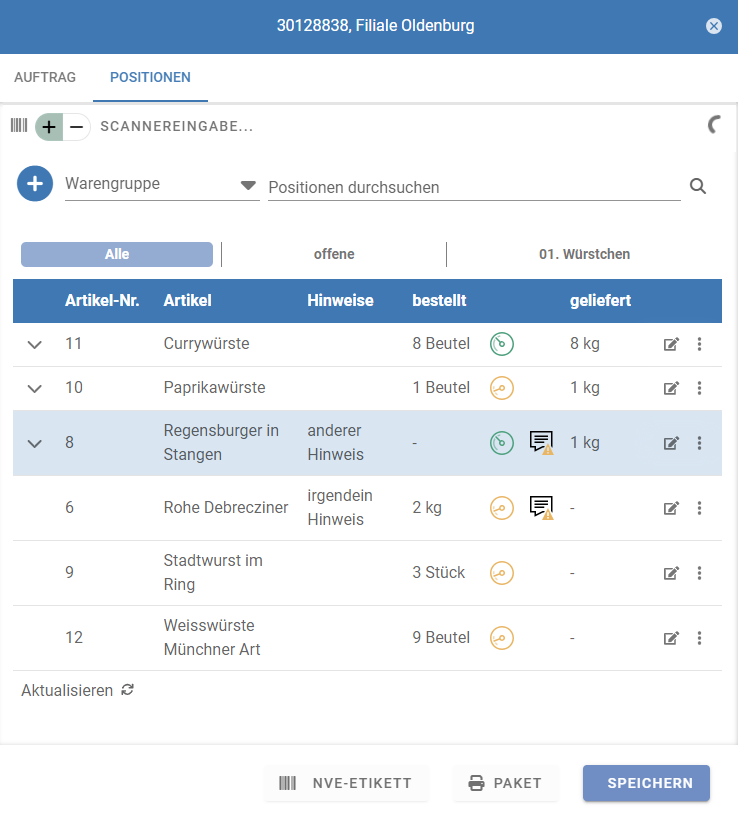Edit the Currywürste position
Viewport: 738px width, 820px height.
(x=671, y=344)
